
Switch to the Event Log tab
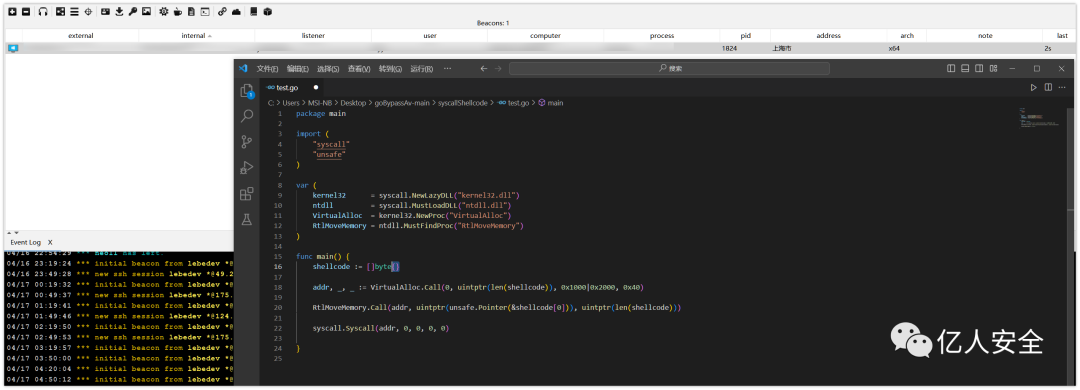[25, 243]
